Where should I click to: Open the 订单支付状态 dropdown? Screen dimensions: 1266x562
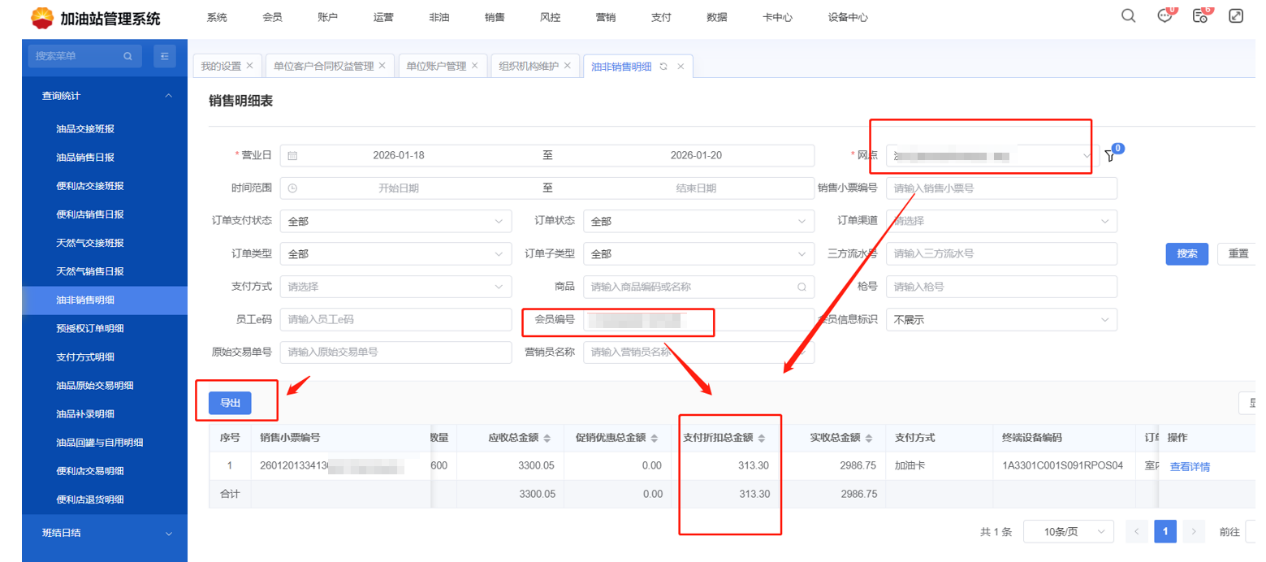tap(395, 221)
